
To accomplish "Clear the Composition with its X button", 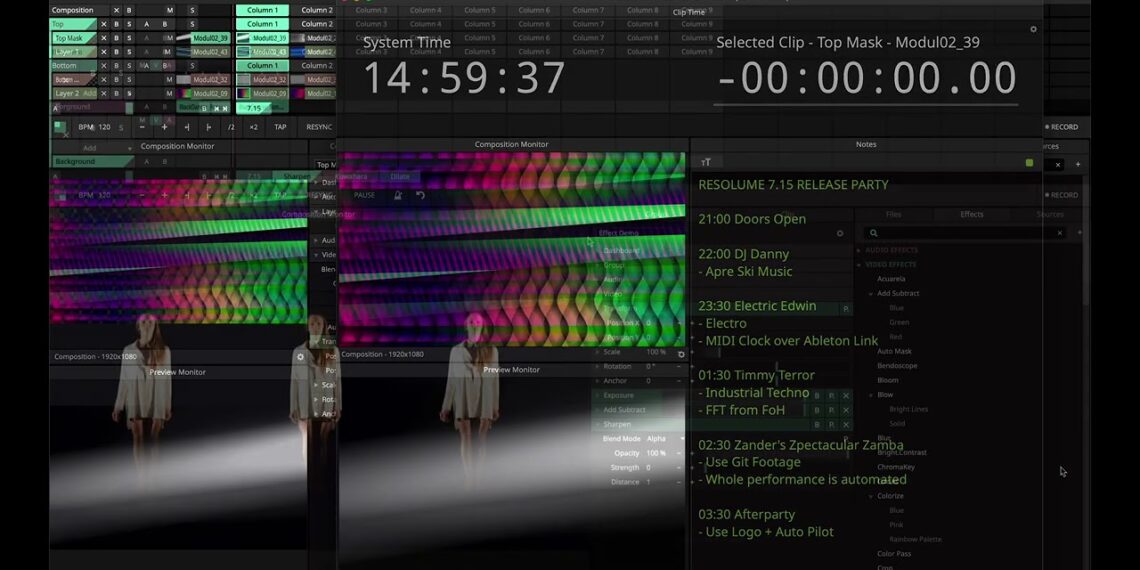I will (x=116, y=10).
